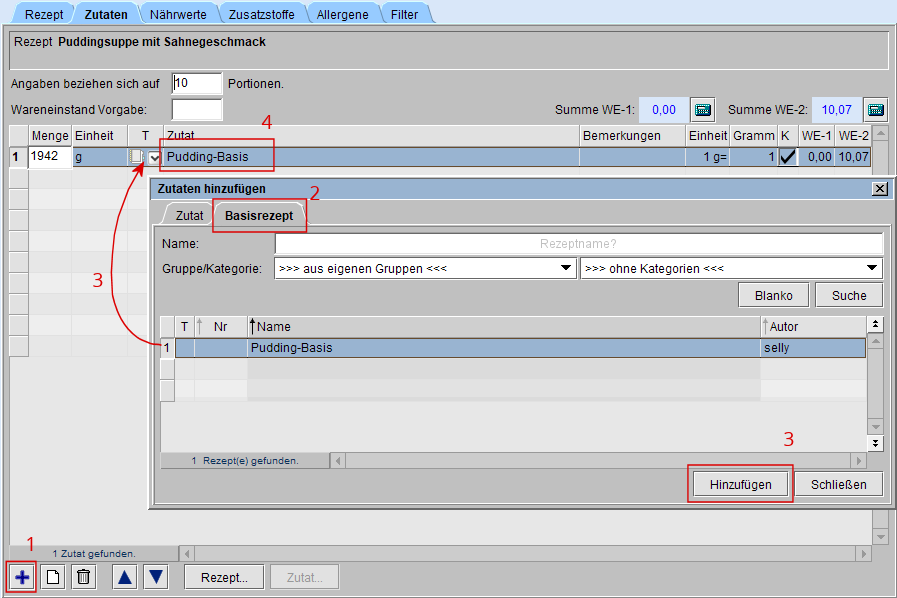Click the Summe WE-2 value 10,07

coord(836,109)
